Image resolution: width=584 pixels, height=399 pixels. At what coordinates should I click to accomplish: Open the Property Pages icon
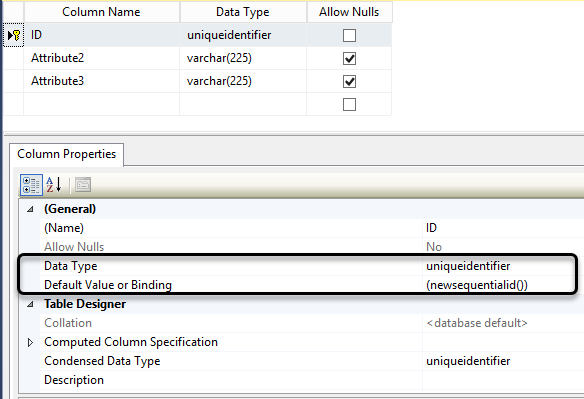83,185
